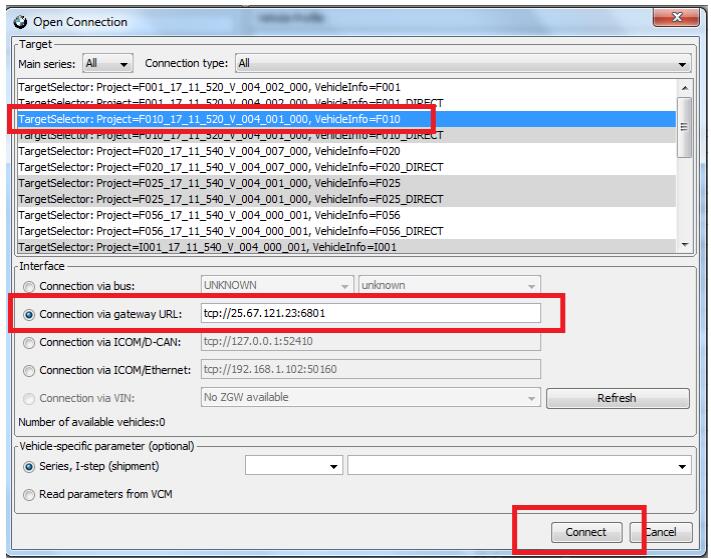Select the F001 target row without DIRECT
Screen dimensions: 711x559
[346, 87]
